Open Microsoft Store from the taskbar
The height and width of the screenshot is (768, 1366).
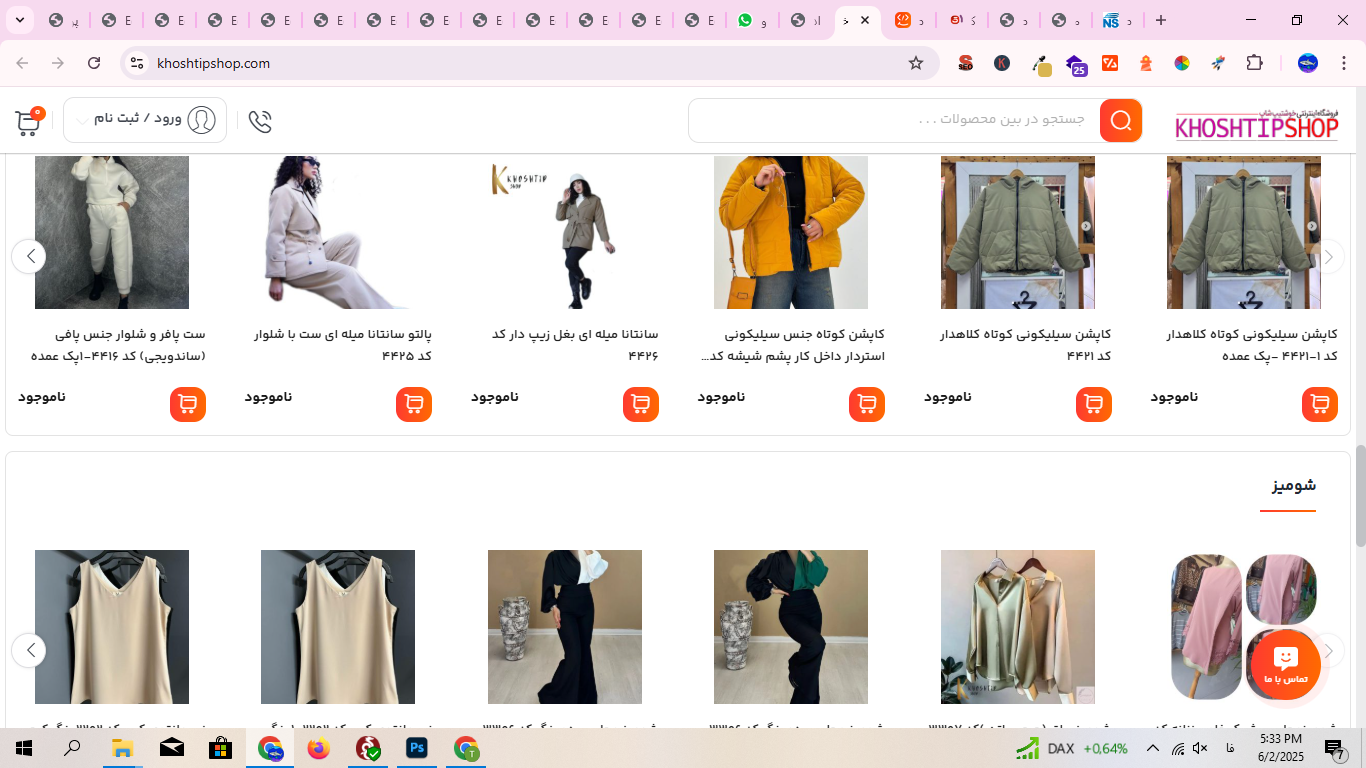pos(221,748)
